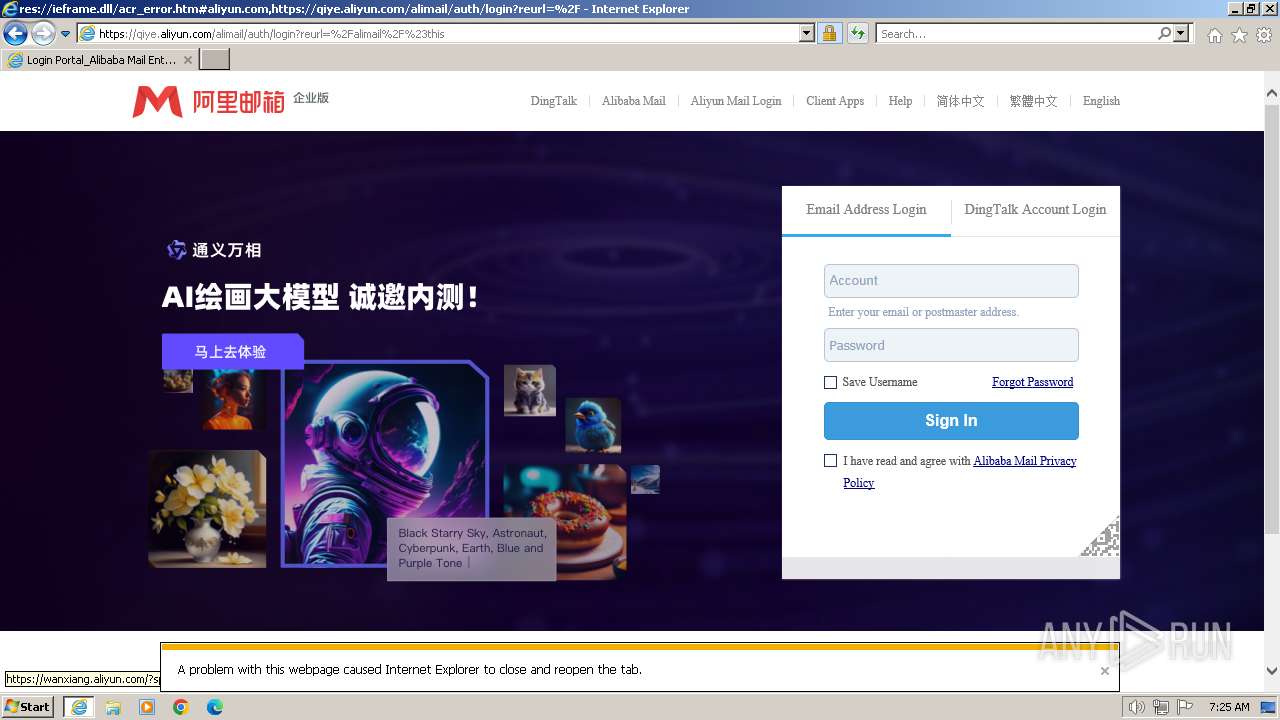Click the browser Back arrow button
The width and height of the screenshot is (1280, 720).
point(15,33)
